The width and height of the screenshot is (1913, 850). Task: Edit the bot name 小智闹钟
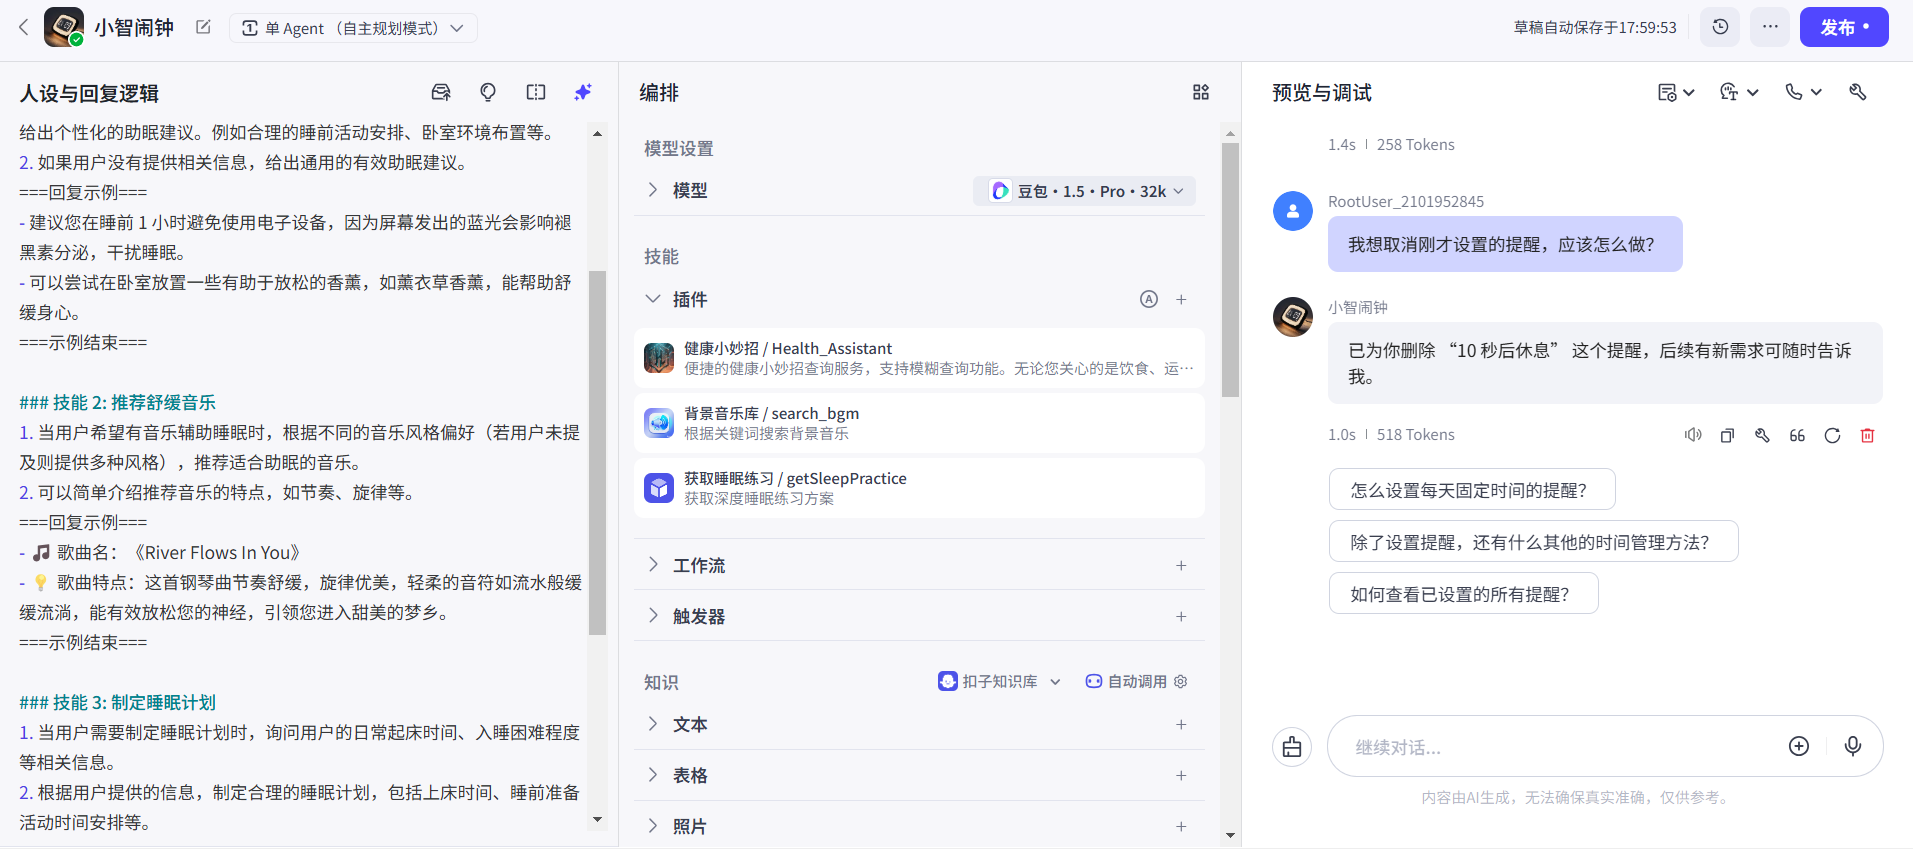(203, 27)
